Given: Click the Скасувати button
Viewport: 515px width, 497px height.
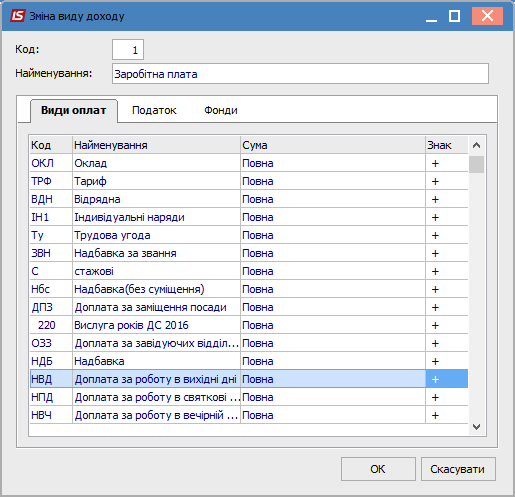Looking at the screenshot, I should pos(458,469).
